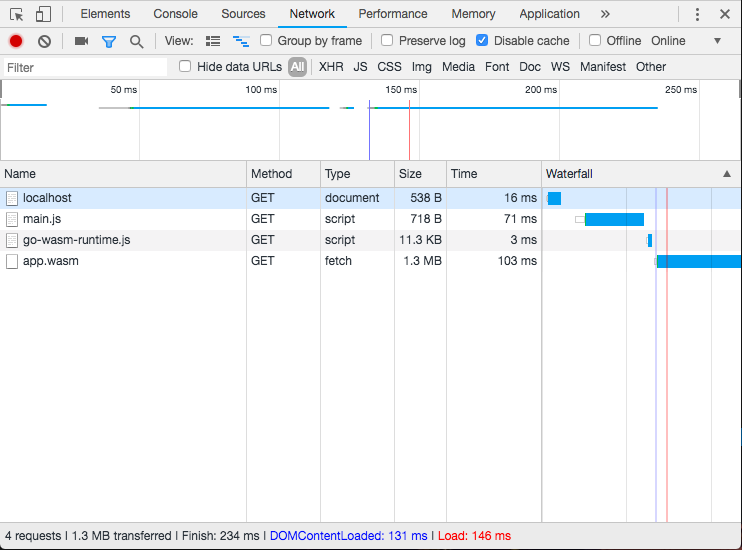Open the Performance tab
The width and height of the screenshot is (742, 550).
click(392, 14)
